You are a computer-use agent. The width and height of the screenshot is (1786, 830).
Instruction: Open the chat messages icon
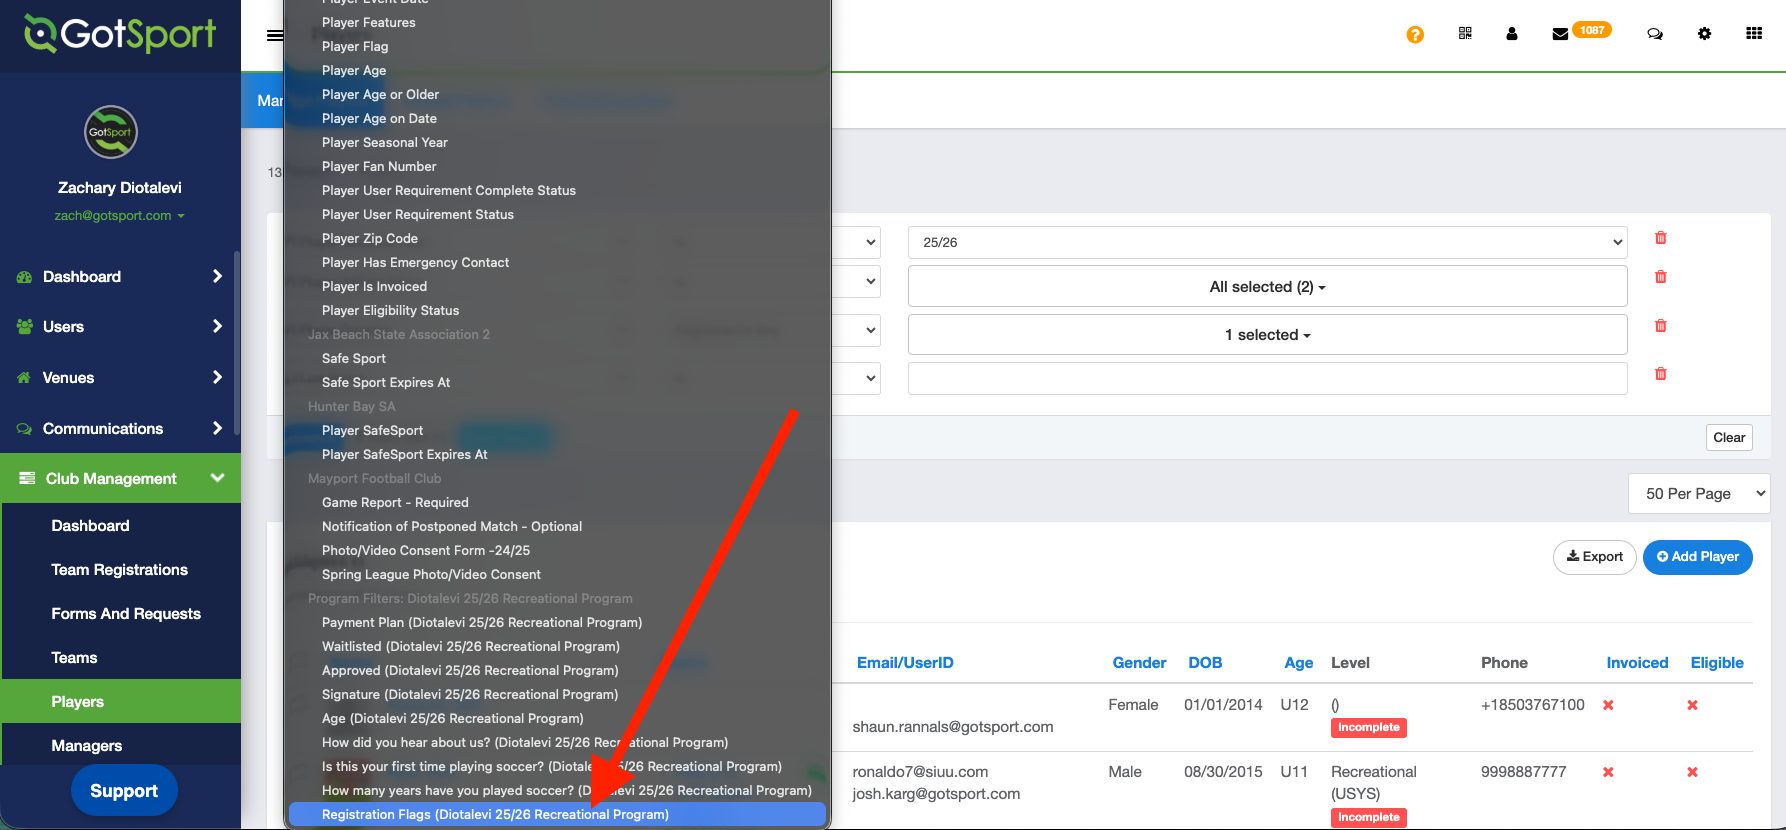click(x=1655, y=34)
